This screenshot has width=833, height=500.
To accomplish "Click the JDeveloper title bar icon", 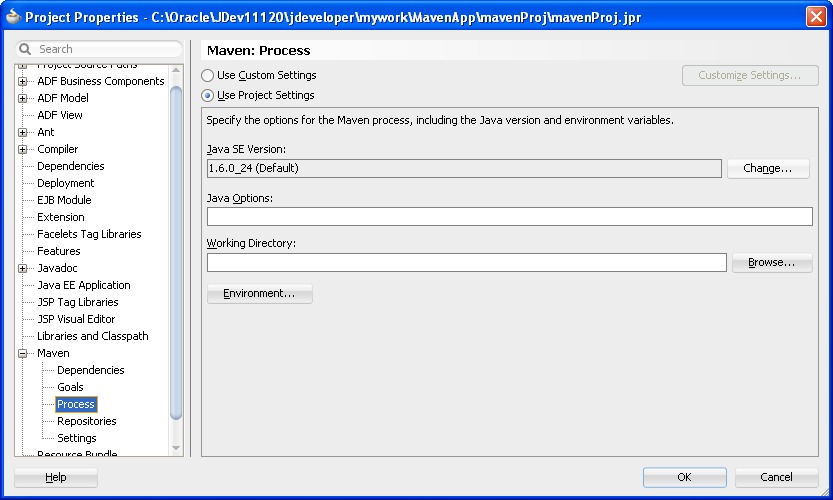I will [x=13, y=16].
